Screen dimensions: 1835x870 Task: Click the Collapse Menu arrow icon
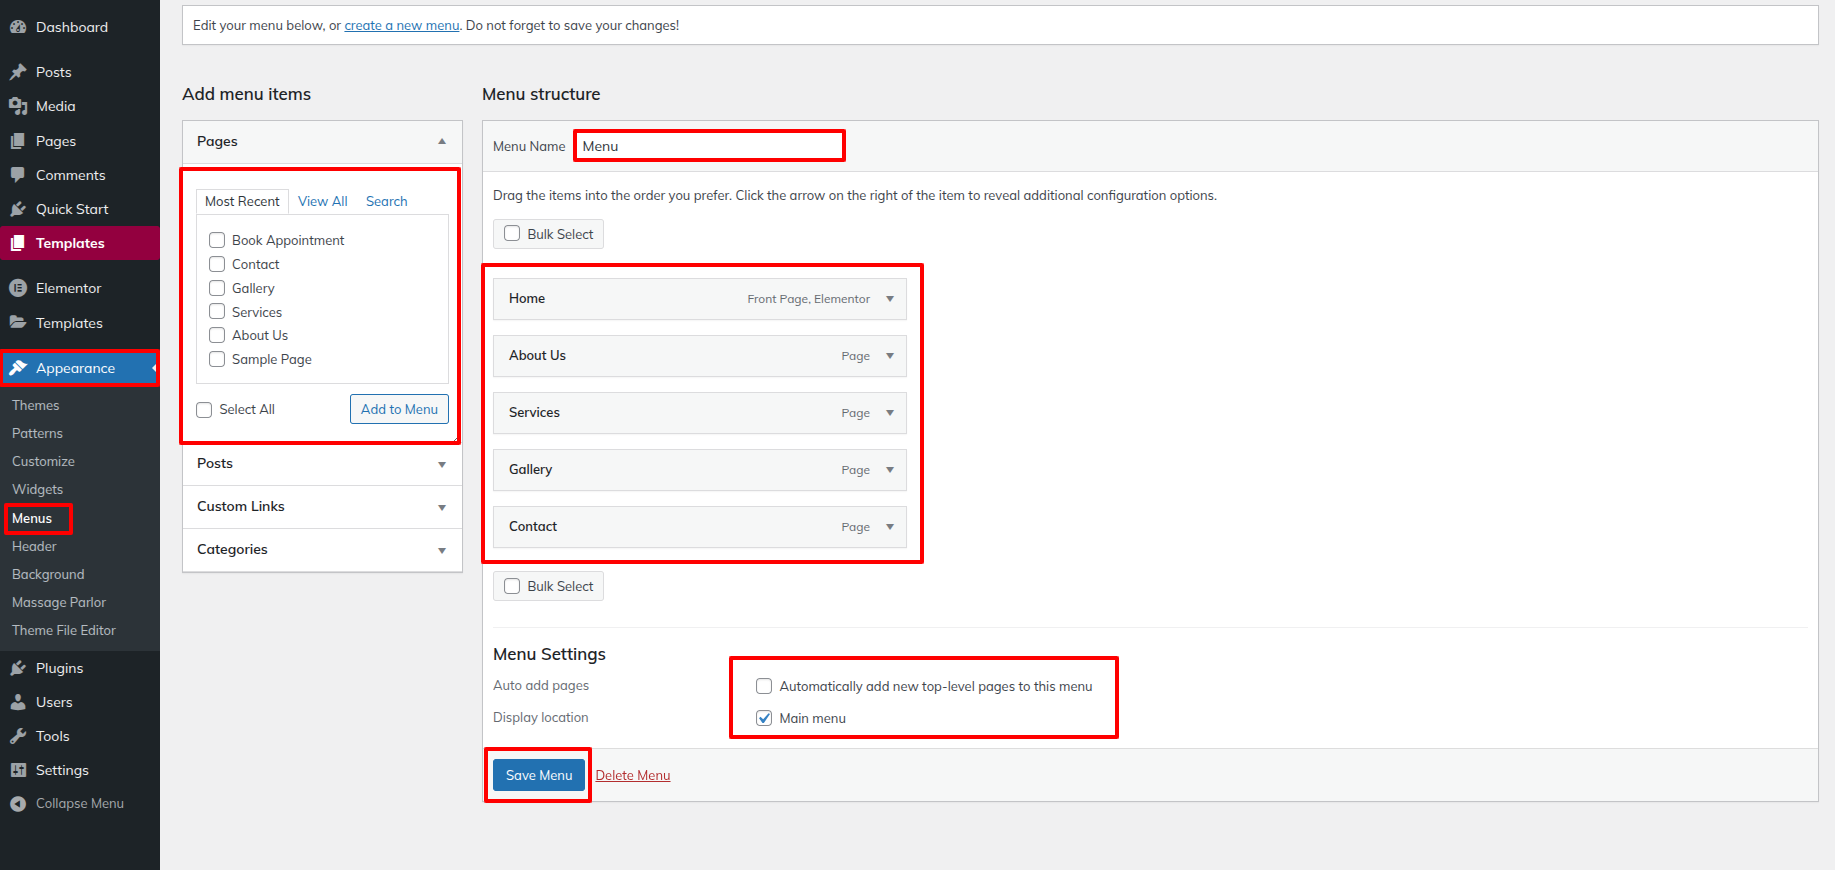(18, 804)
